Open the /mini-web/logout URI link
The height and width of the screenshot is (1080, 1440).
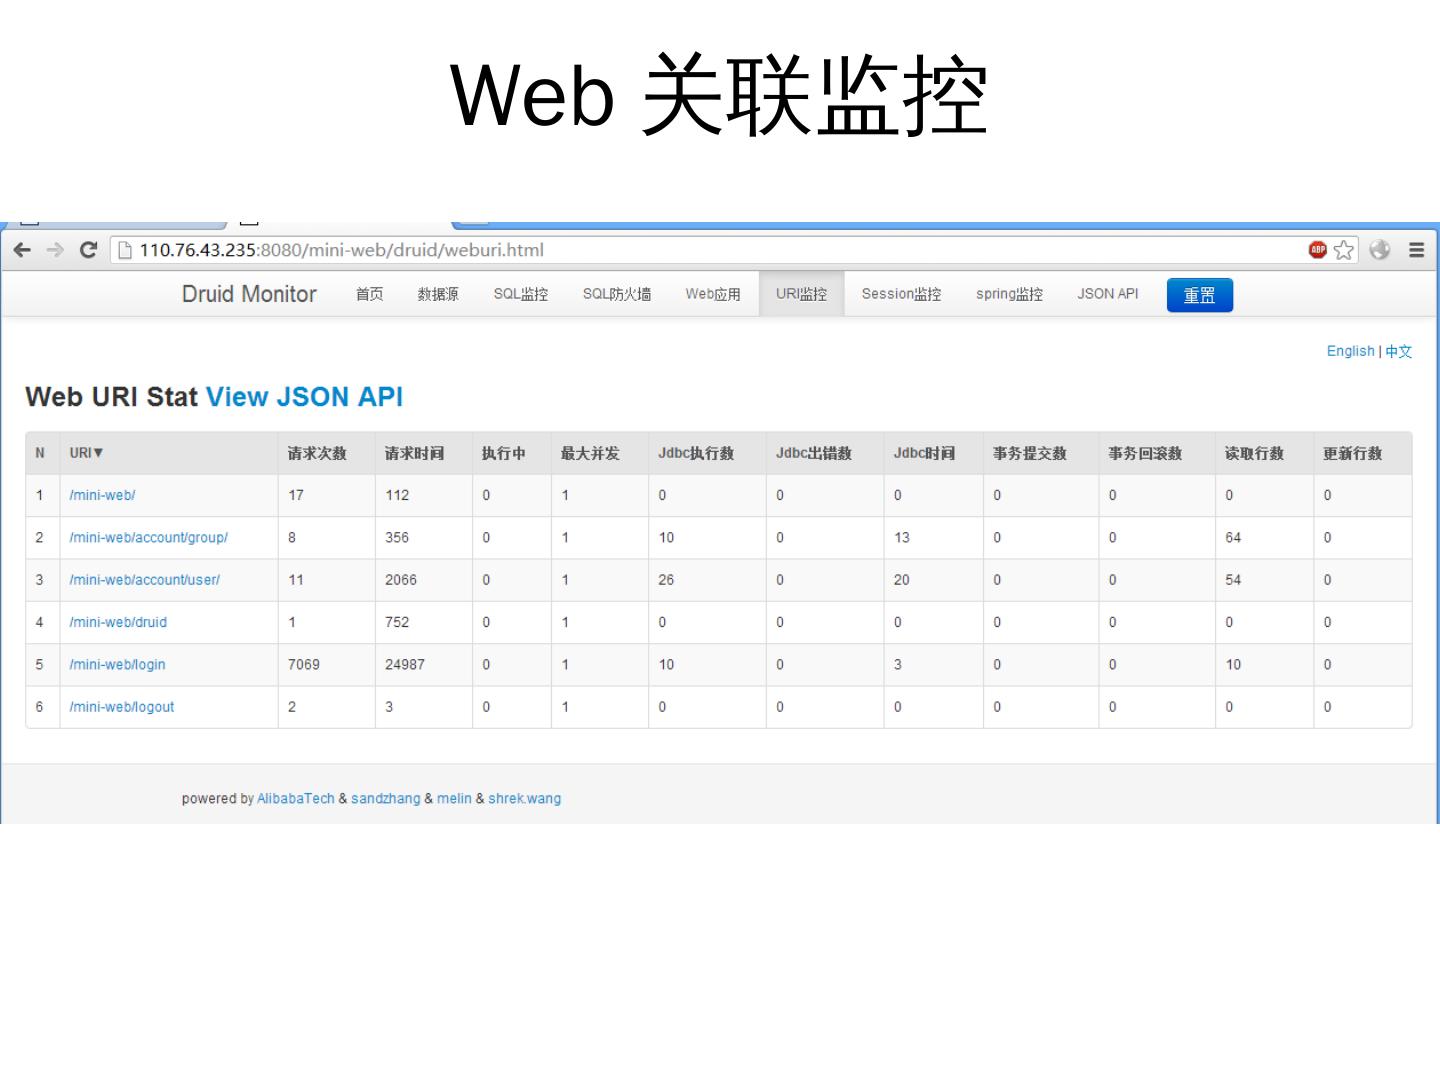[121, 707]
